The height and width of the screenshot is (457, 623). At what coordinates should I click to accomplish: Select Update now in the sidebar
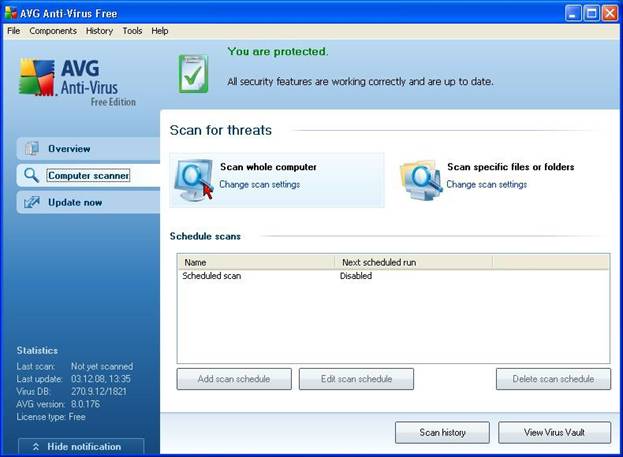tap(88, 202)
